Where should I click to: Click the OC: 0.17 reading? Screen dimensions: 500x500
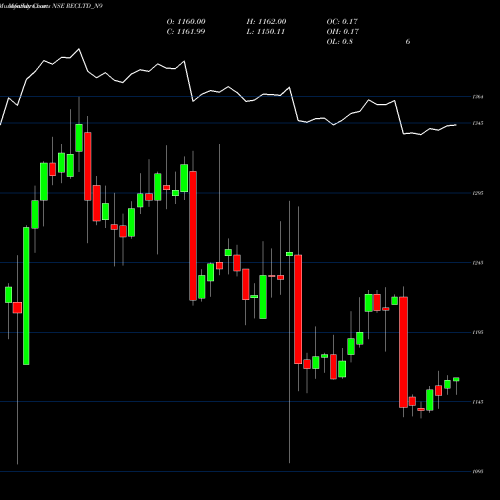[x=342, y=22]
